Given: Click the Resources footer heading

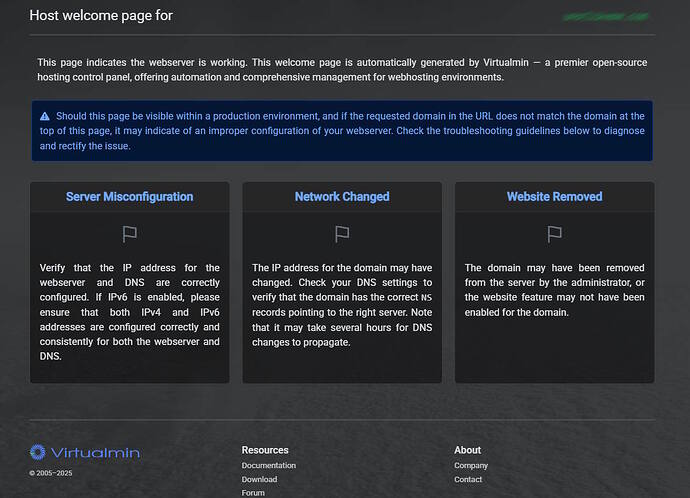Looking at the screenshot, I should 265,450.
